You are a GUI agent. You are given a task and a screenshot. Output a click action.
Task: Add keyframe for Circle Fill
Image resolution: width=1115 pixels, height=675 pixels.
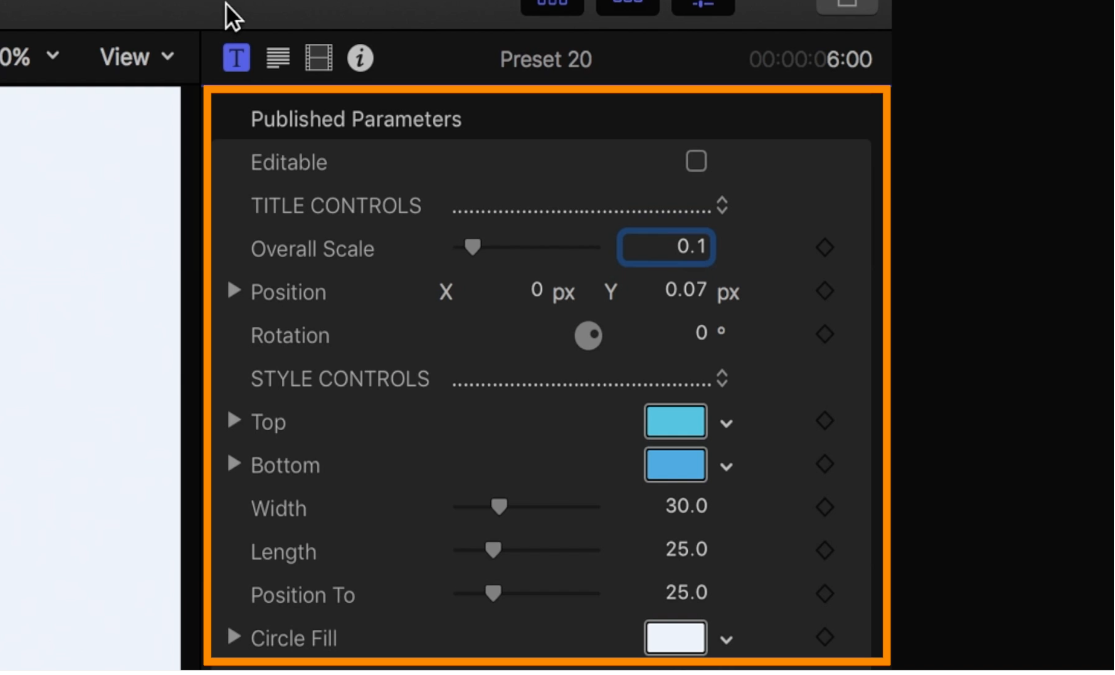(825, 637)
